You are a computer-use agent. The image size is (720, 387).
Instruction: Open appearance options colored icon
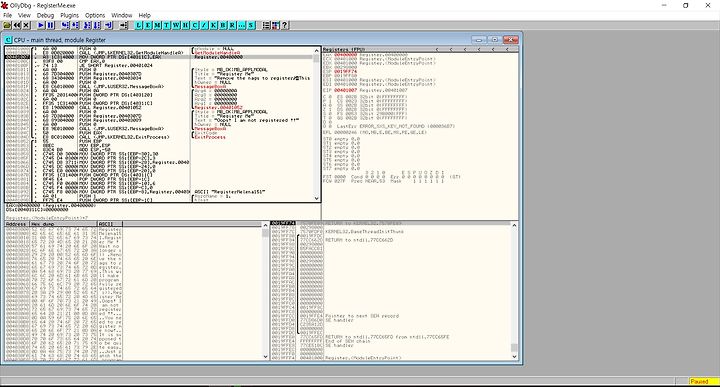pos(275,25)
